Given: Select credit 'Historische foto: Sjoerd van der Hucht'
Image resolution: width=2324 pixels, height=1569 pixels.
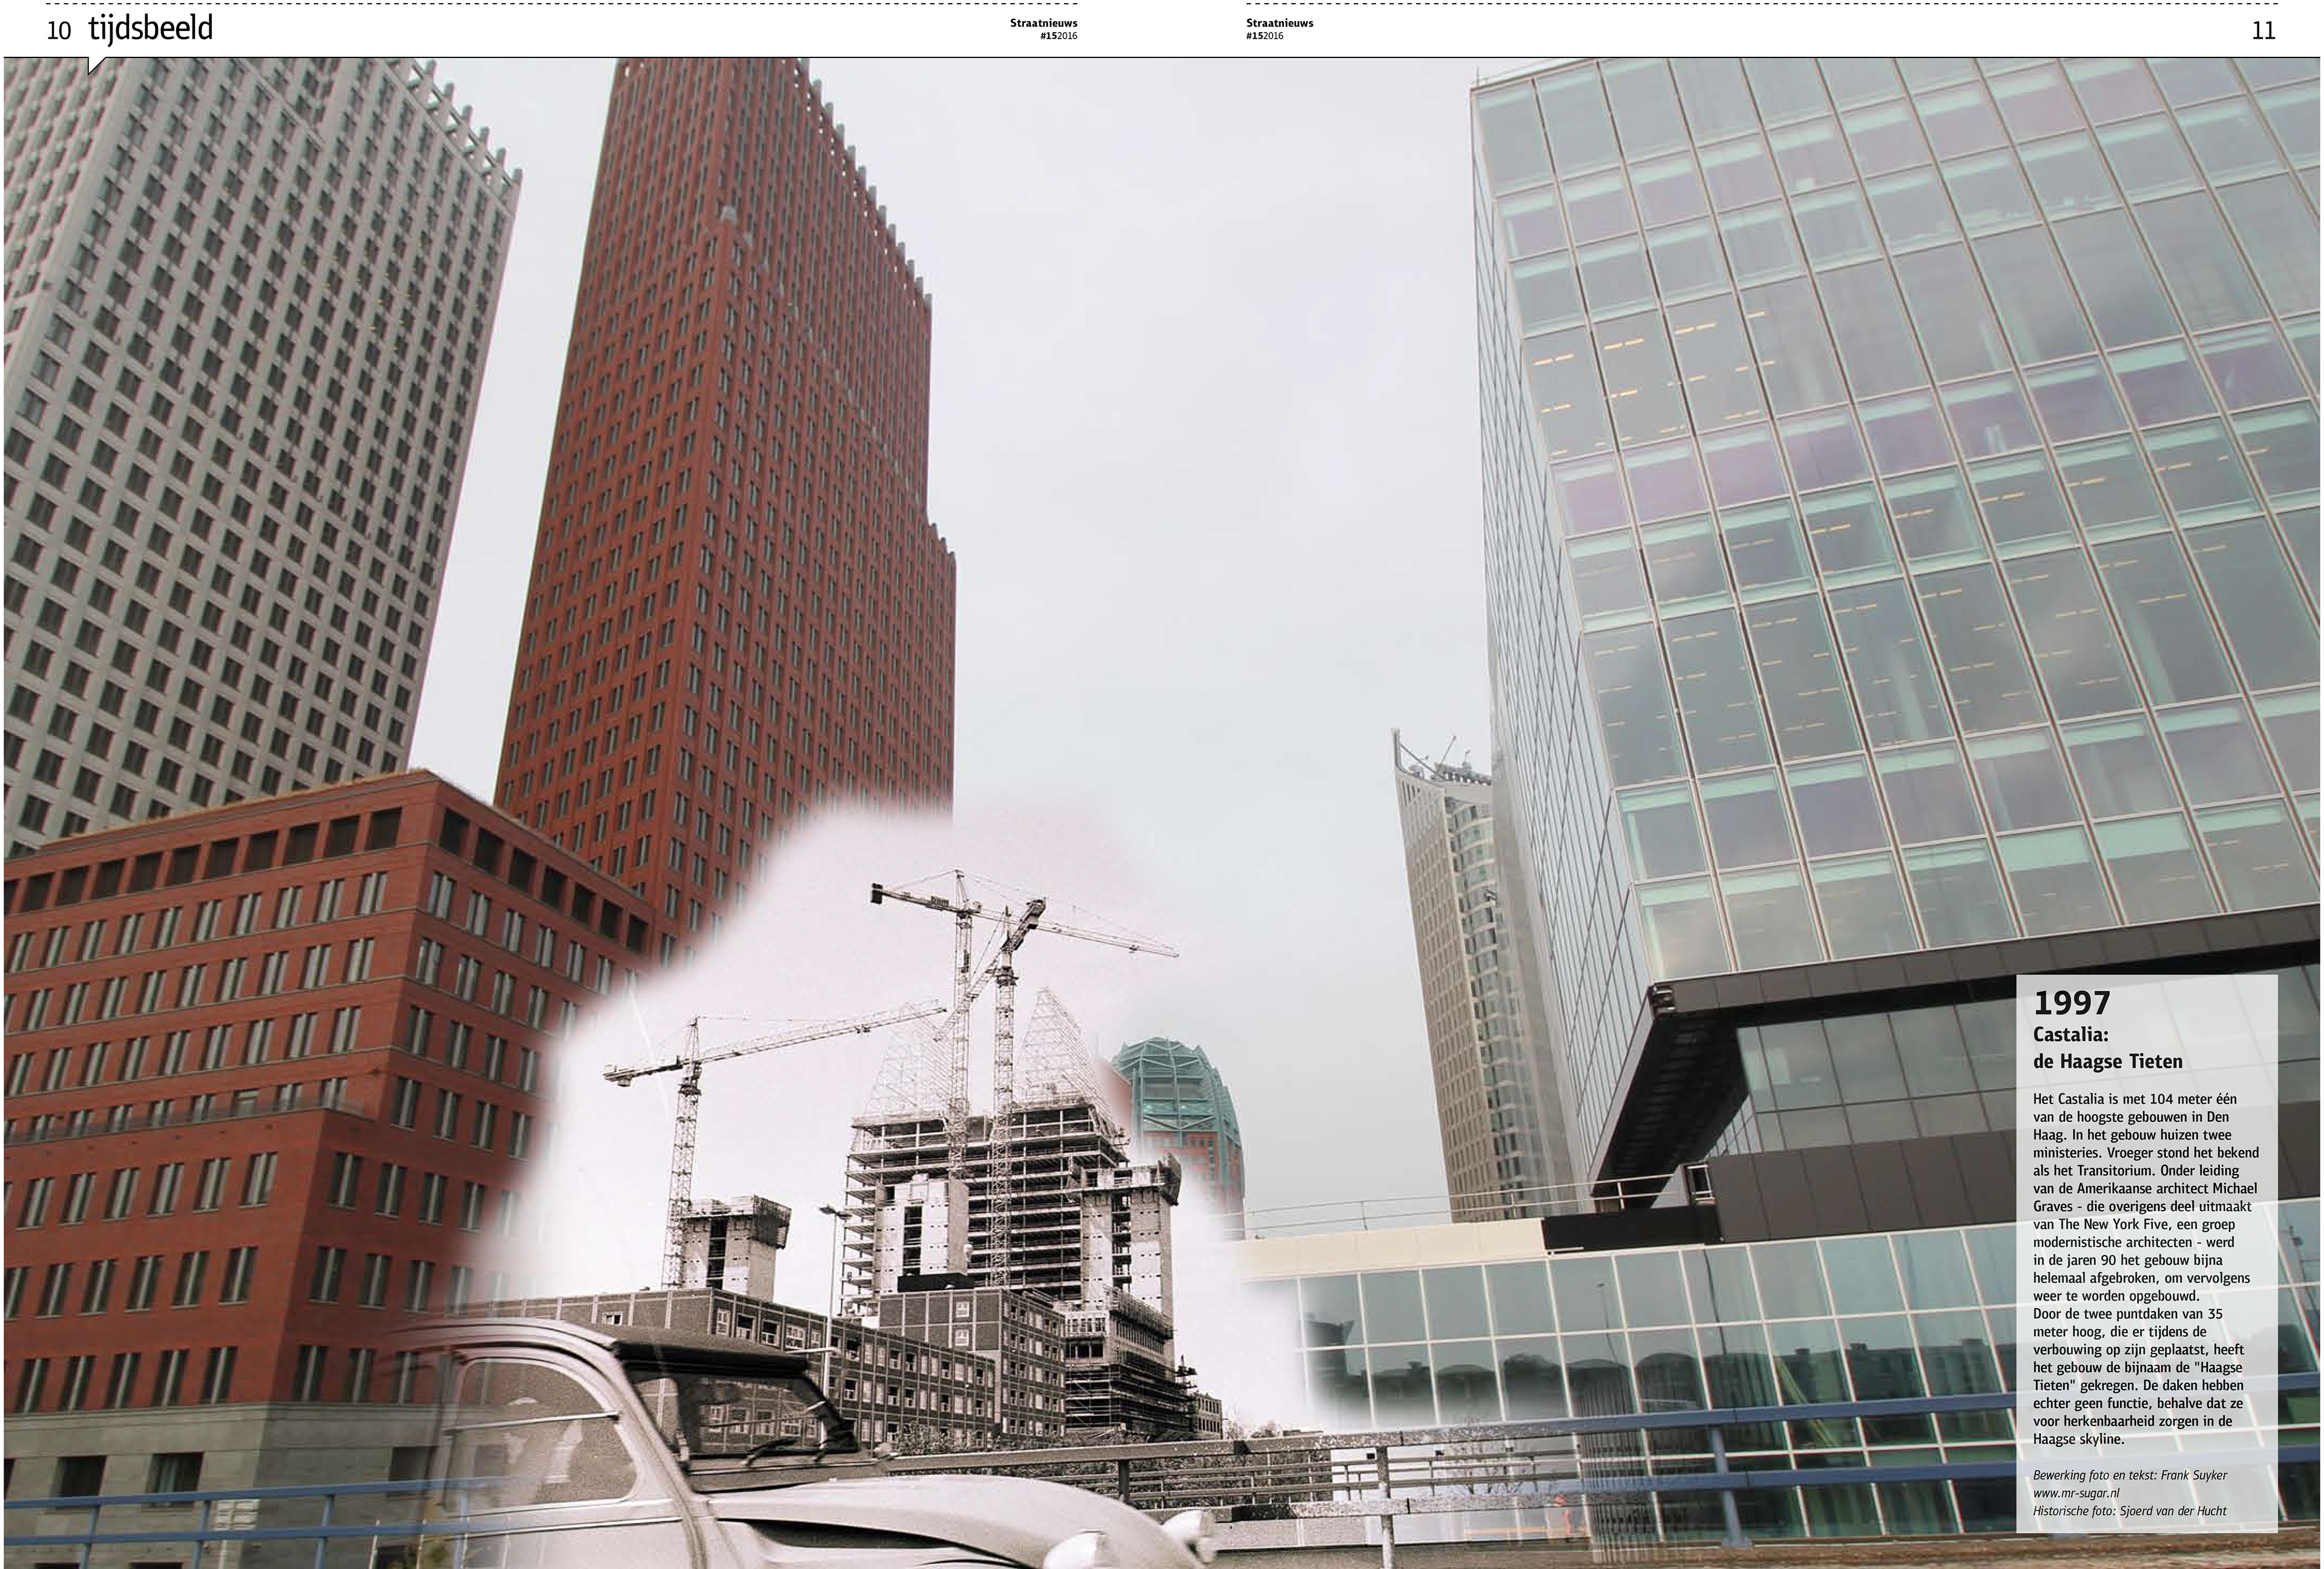Looking at the screenshot, I should [x=2129, y=1511].
